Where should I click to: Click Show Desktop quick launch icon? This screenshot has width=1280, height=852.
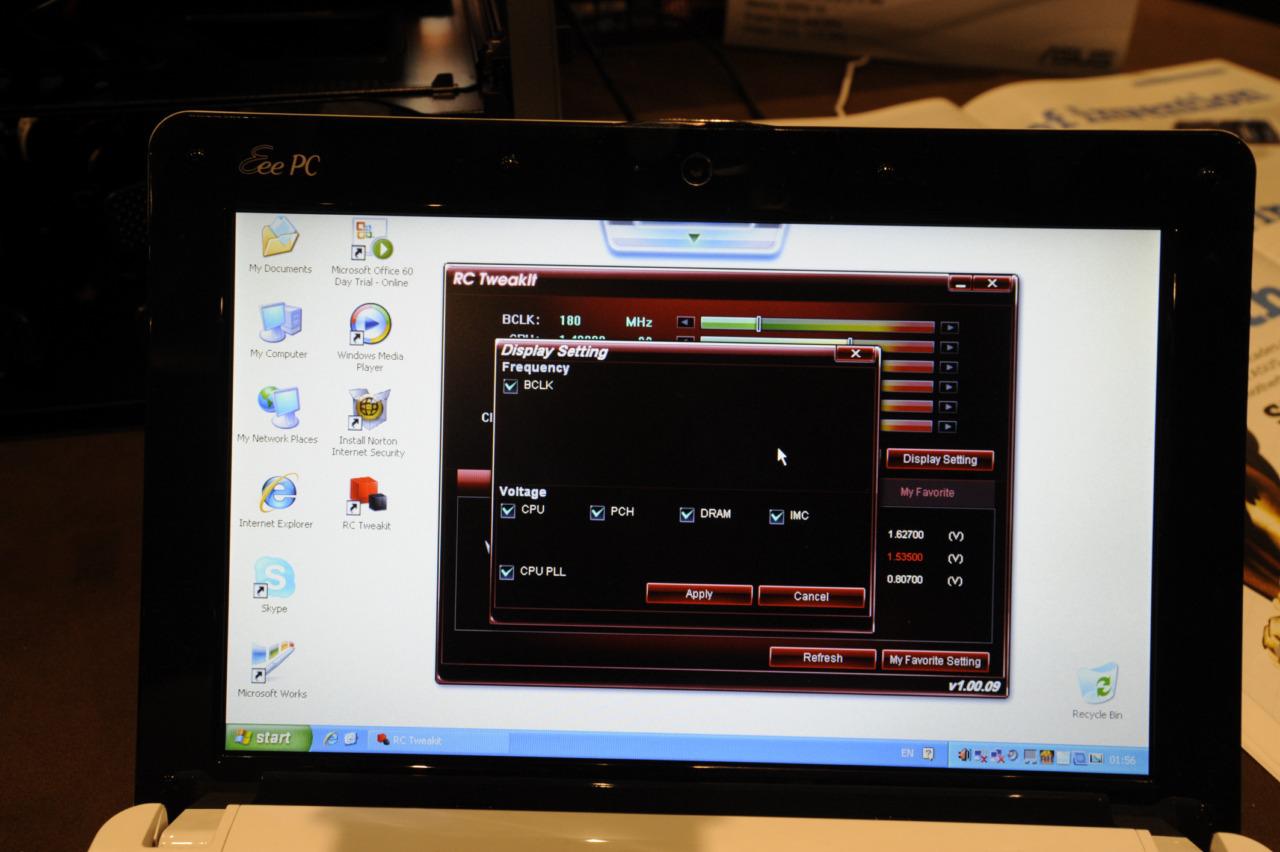point(350,739)
